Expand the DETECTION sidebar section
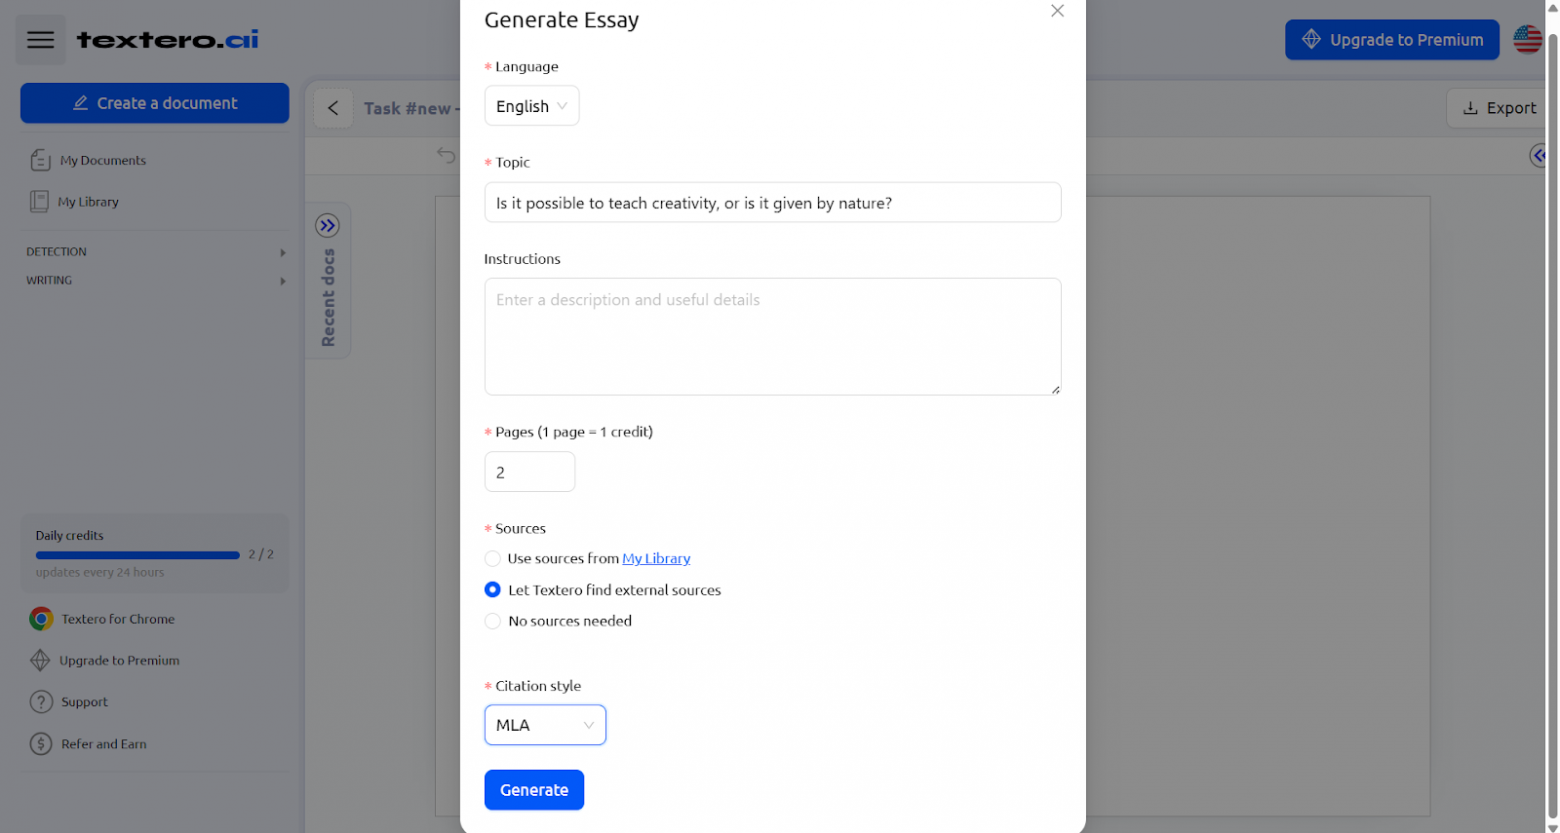1560x833 pixels. (155, 252)
